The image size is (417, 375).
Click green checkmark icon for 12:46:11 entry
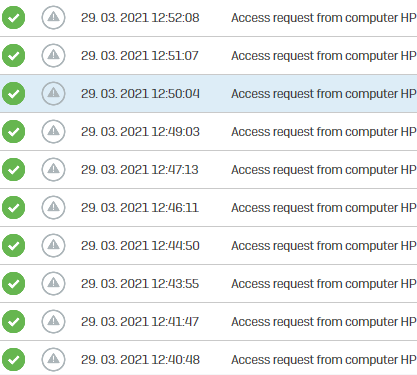[x=13, y=208]
